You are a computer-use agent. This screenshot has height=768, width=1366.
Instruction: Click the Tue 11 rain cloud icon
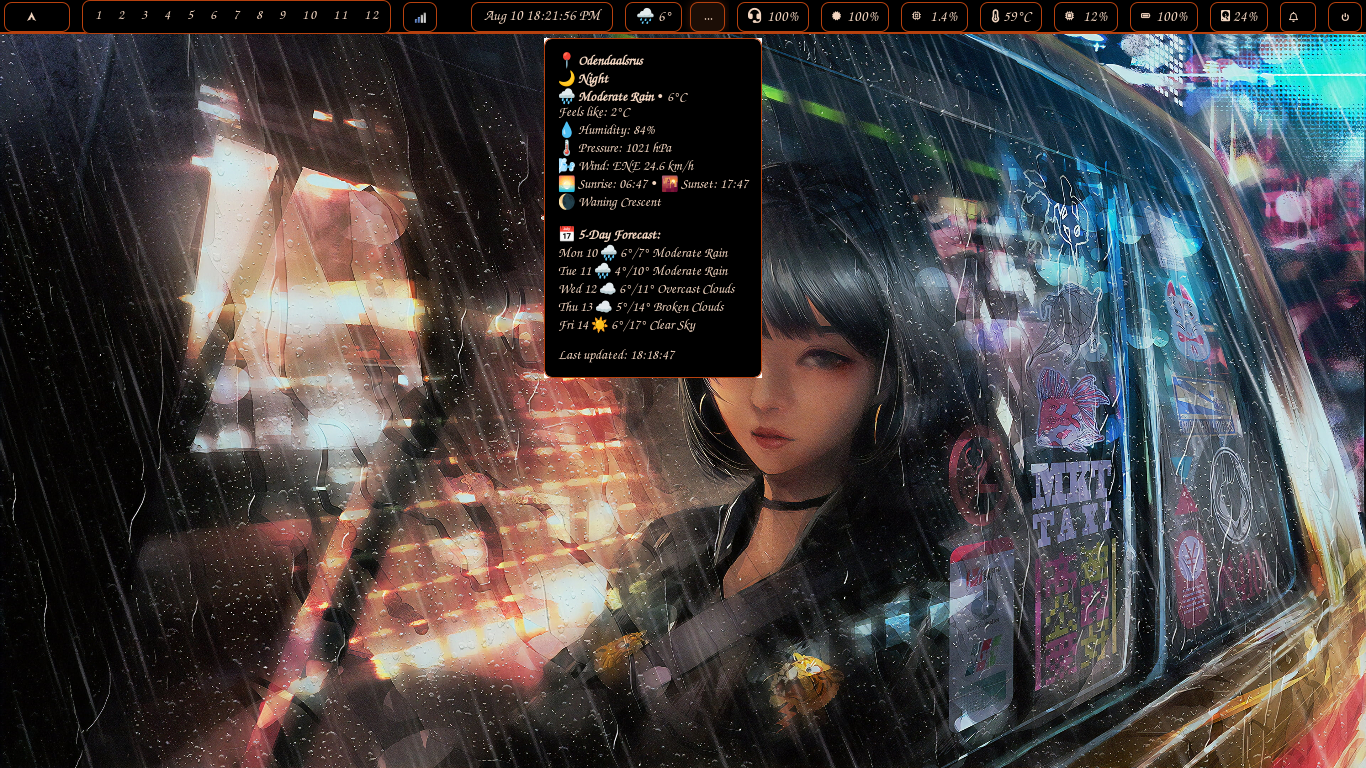click(603, 271)
